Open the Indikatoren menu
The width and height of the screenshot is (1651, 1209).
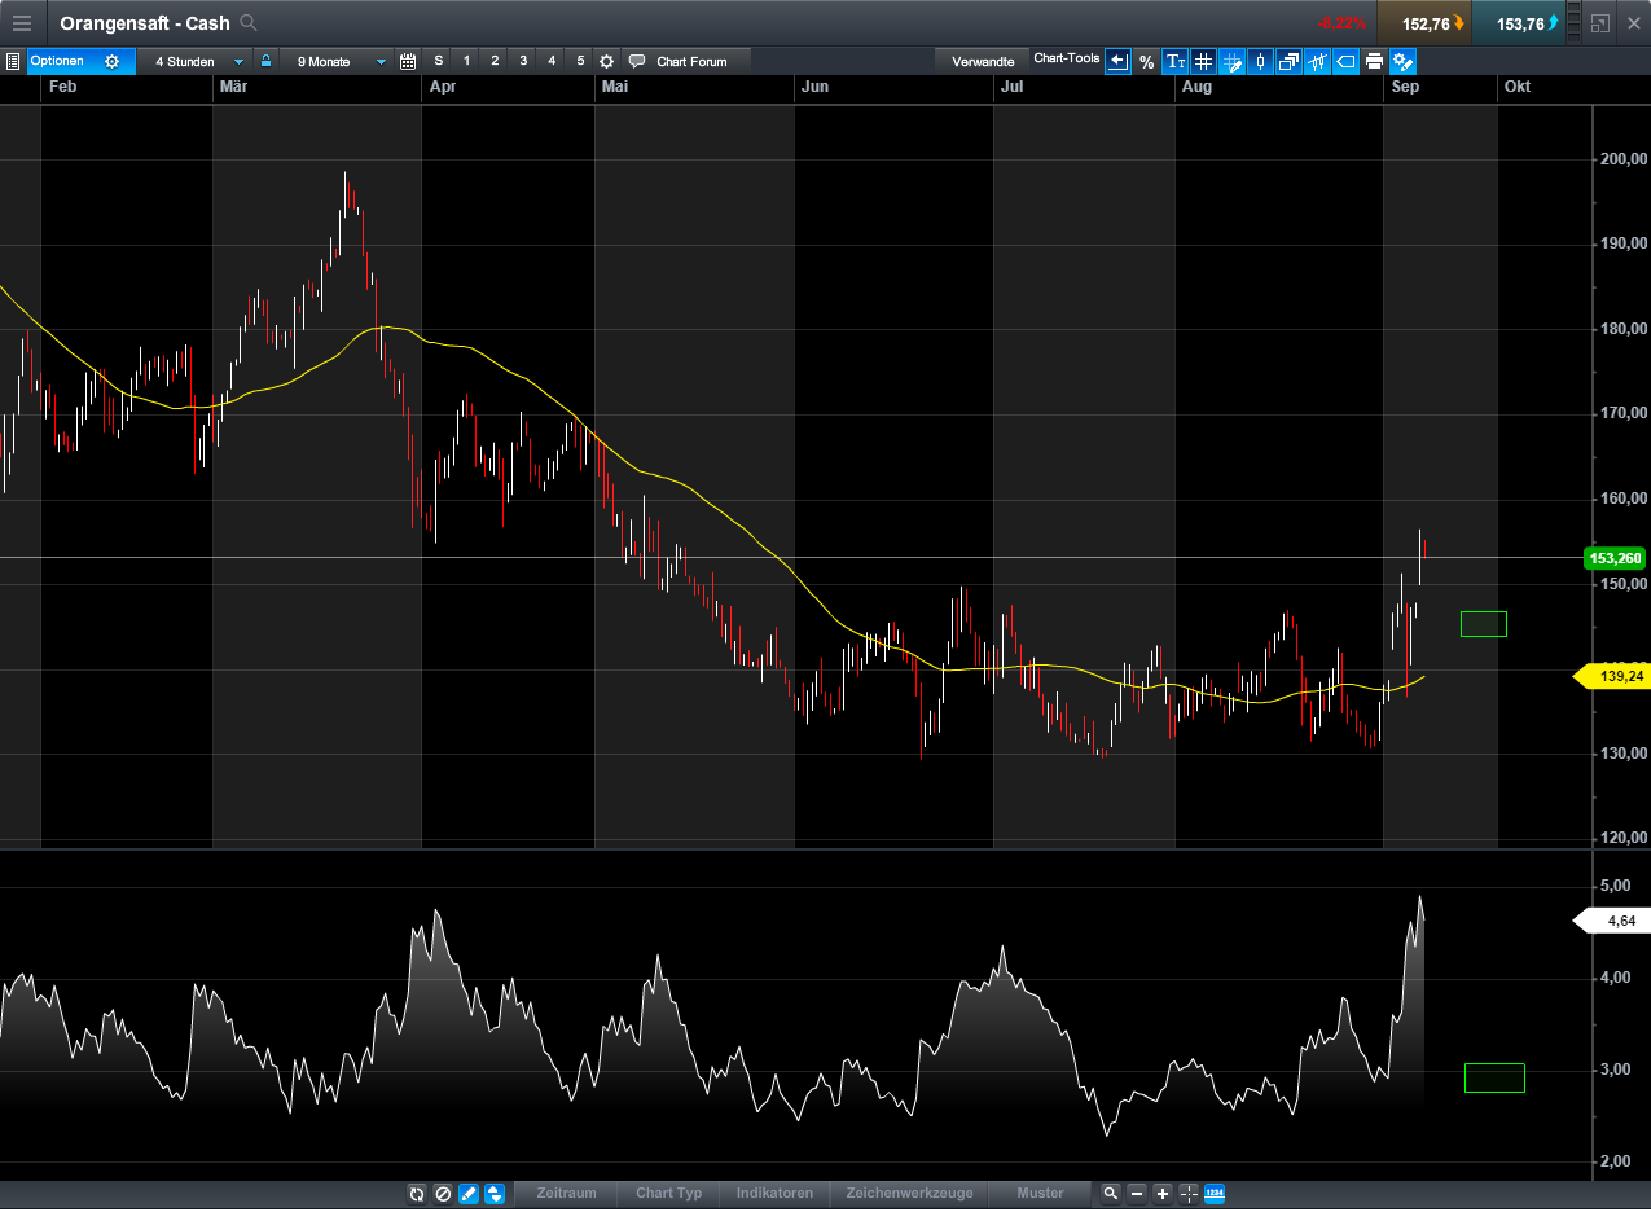click(774, 1193)
